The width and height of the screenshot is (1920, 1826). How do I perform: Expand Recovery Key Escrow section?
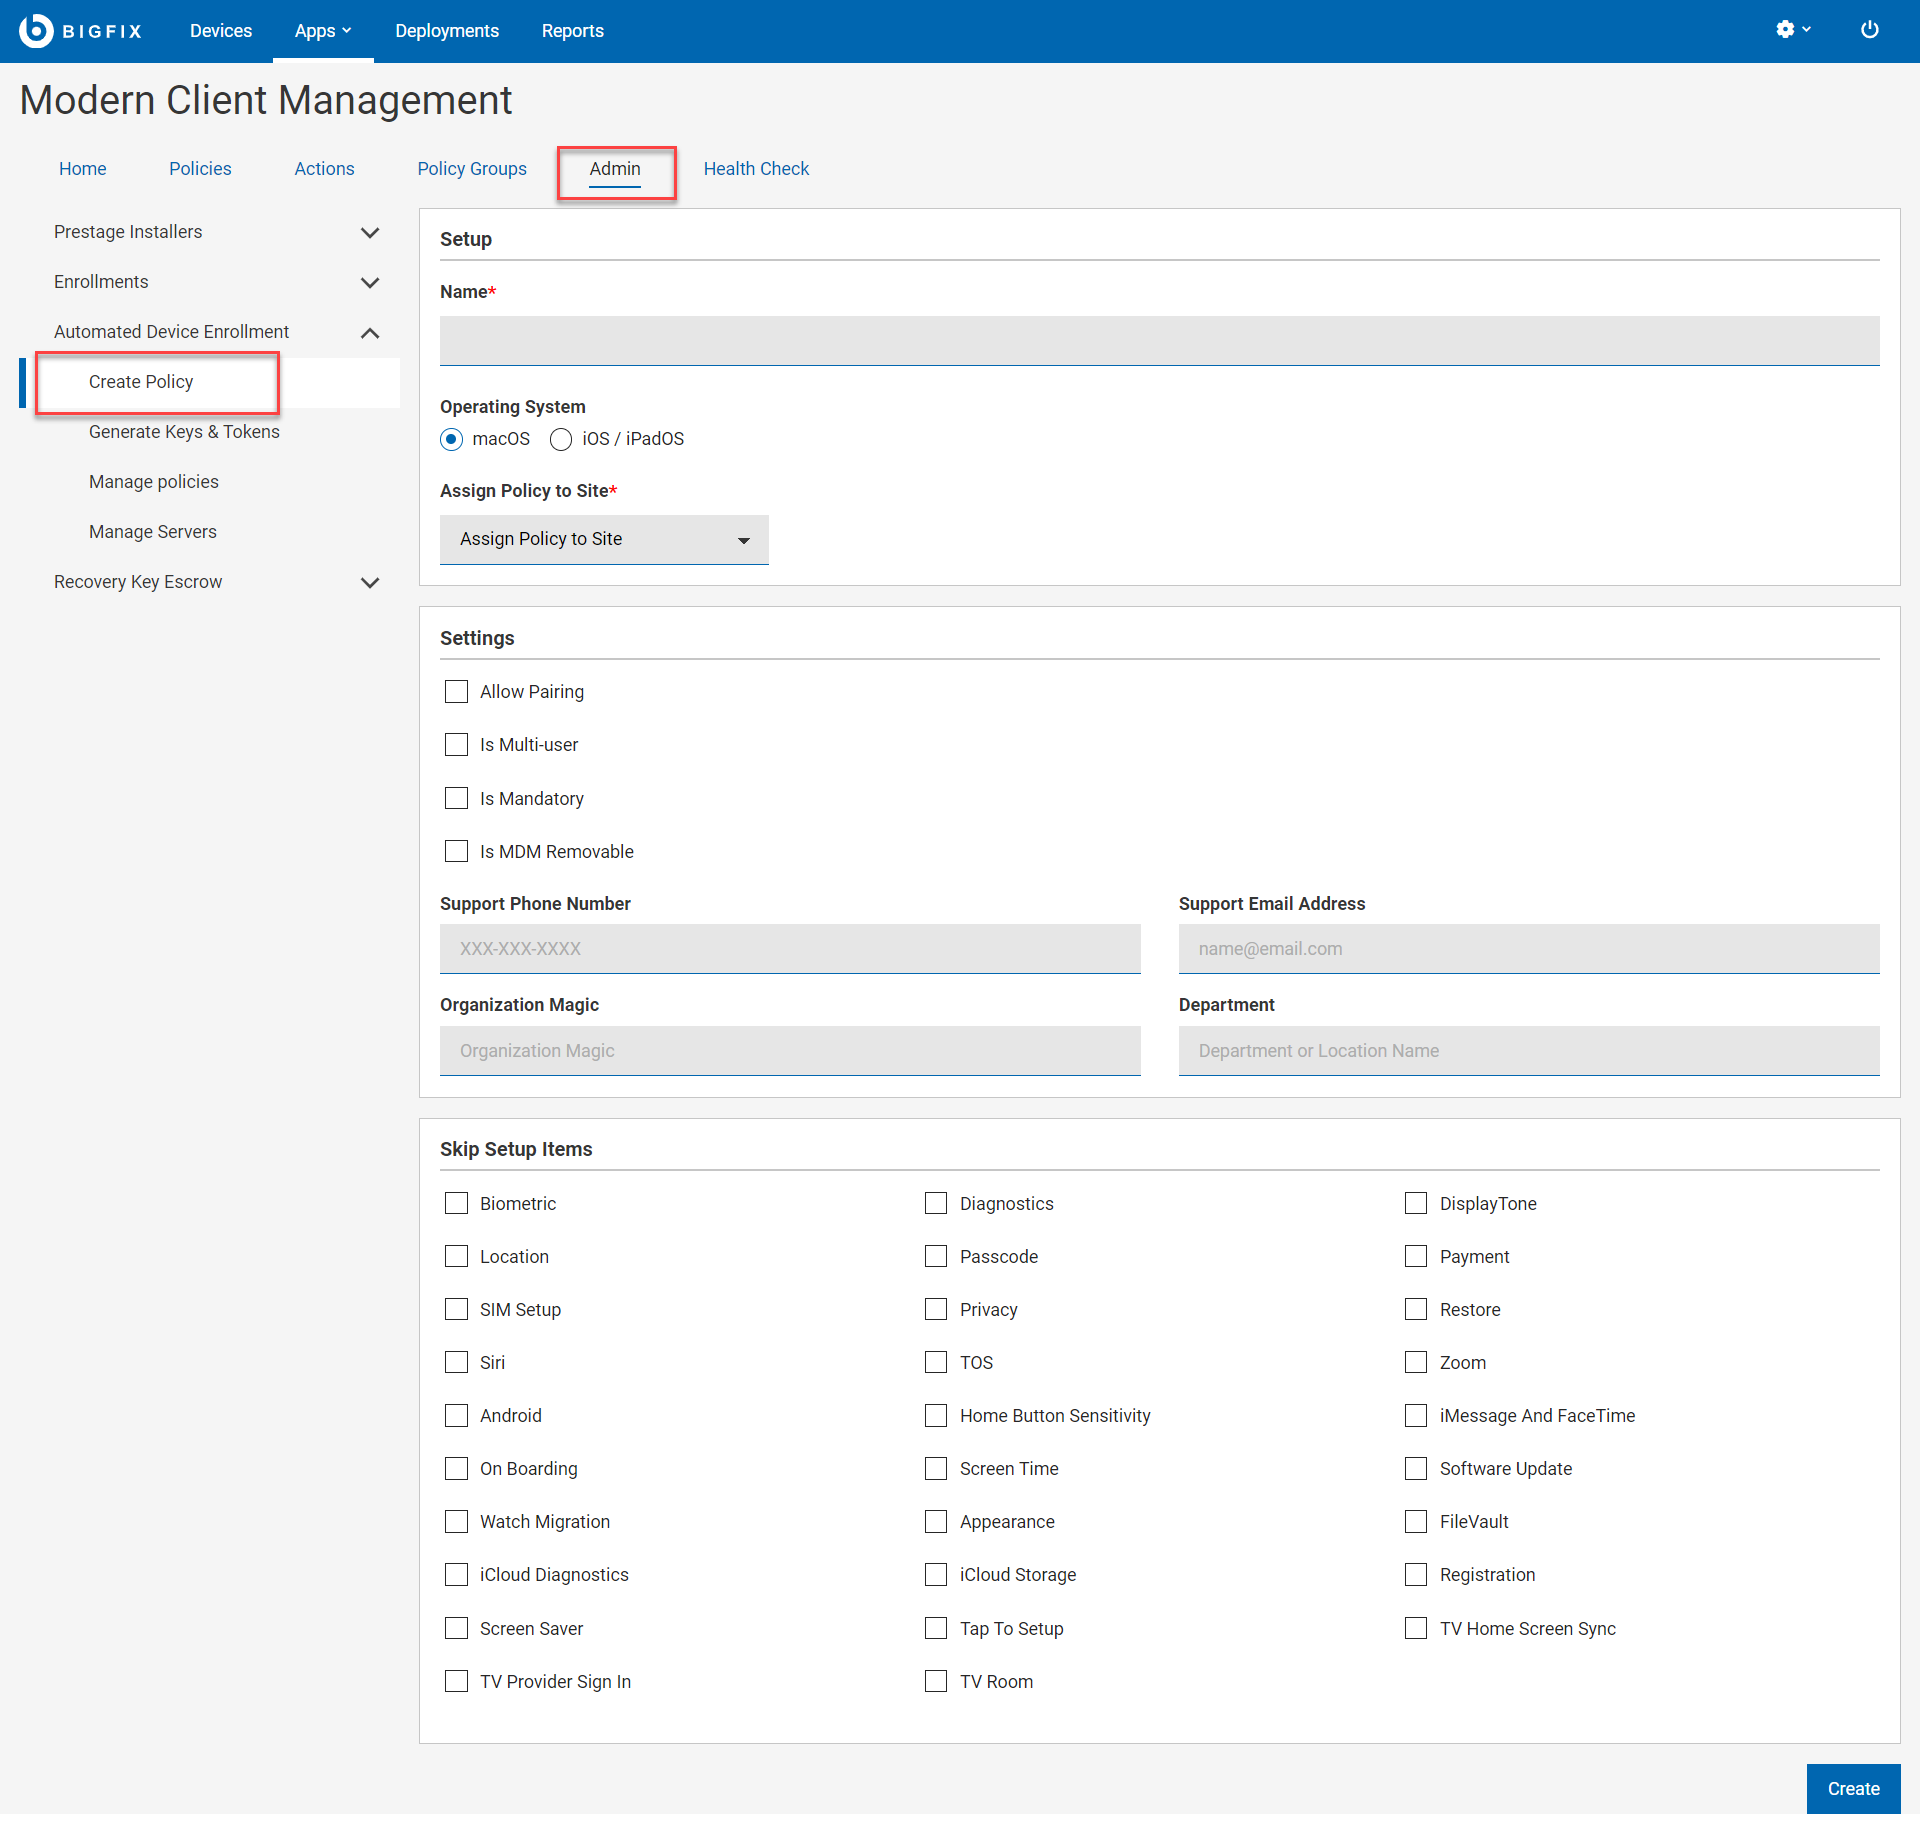click(x=369, y=582)
